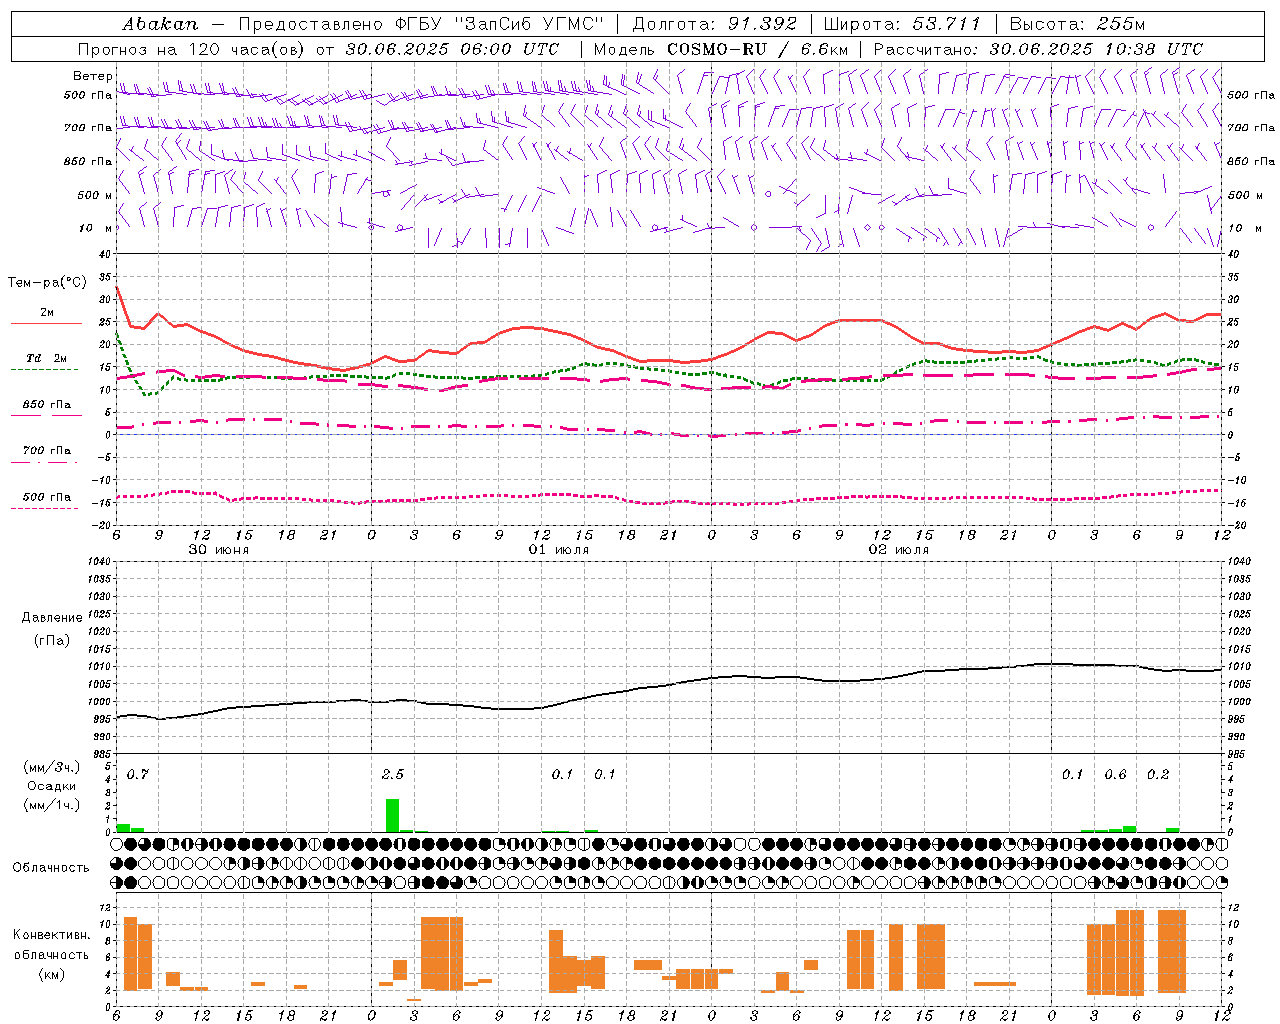Click the "30 июня" date label
This screenshot has height=1024, width=1280.
coord(219,550)
